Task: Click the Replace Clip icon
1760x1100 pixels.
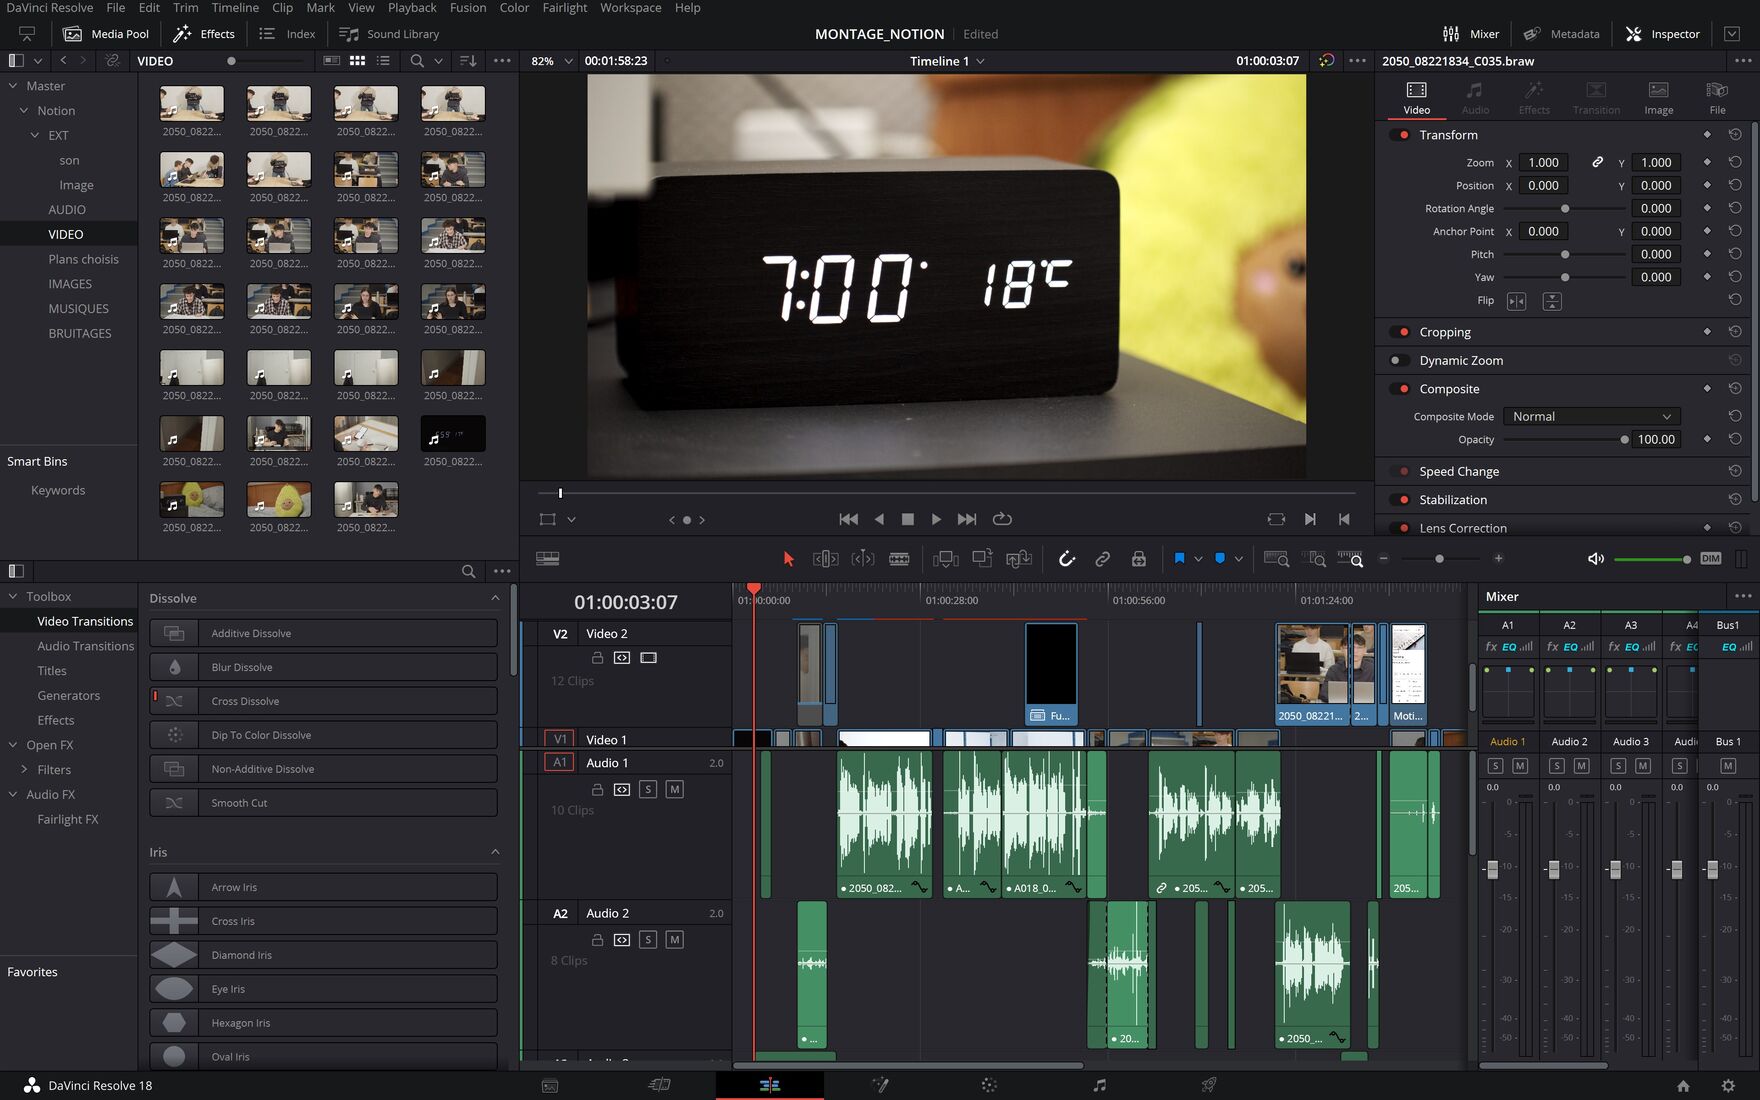Action: (1019, 559)
